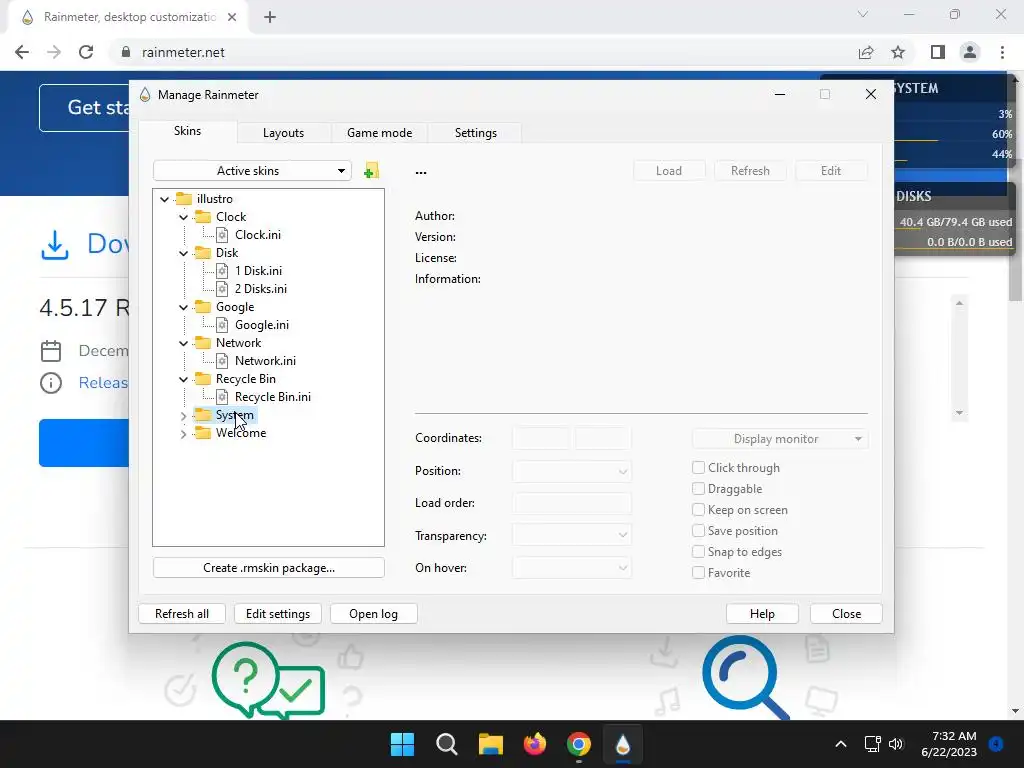
Task: Click the Edit settings button
Action: (x=278, y=614)
